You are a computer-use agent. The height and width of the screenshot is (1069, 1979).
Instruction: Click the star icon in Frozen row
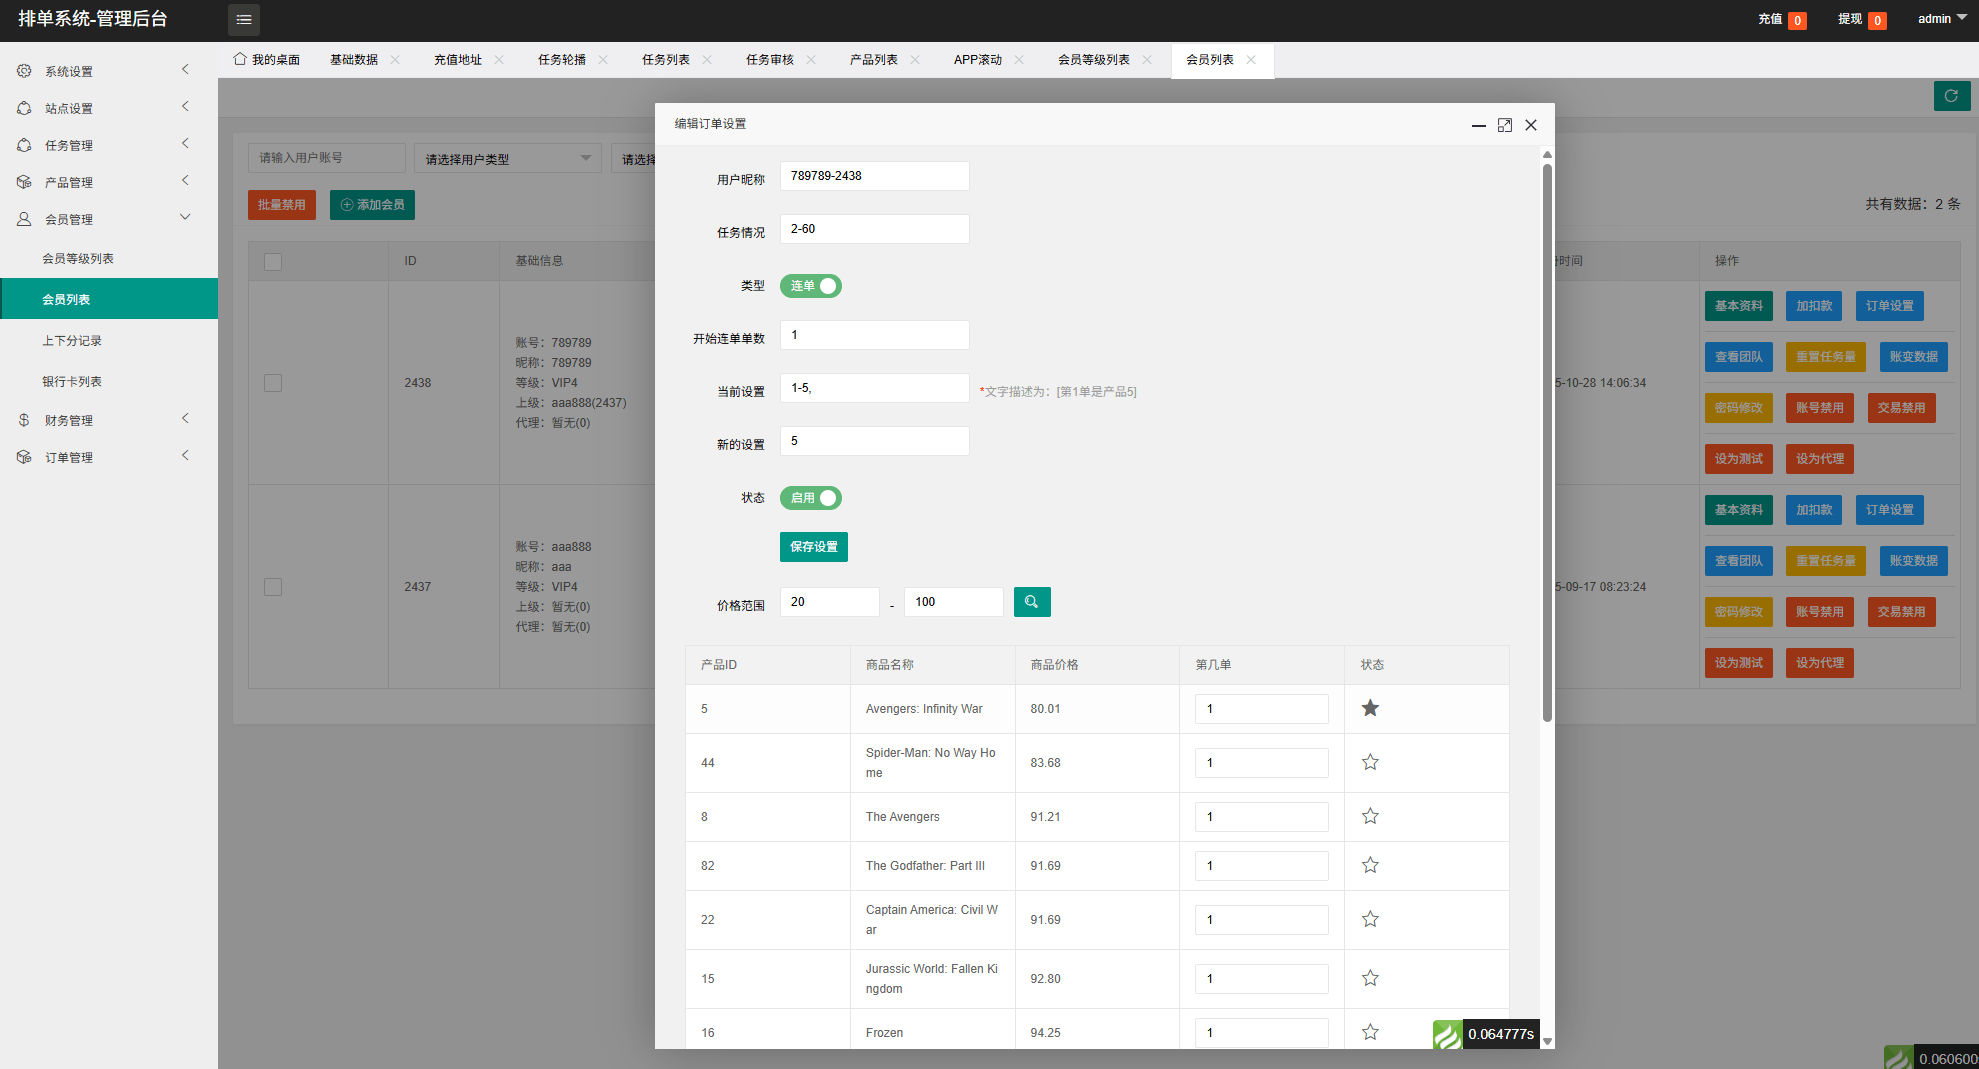point(1370,1033)
